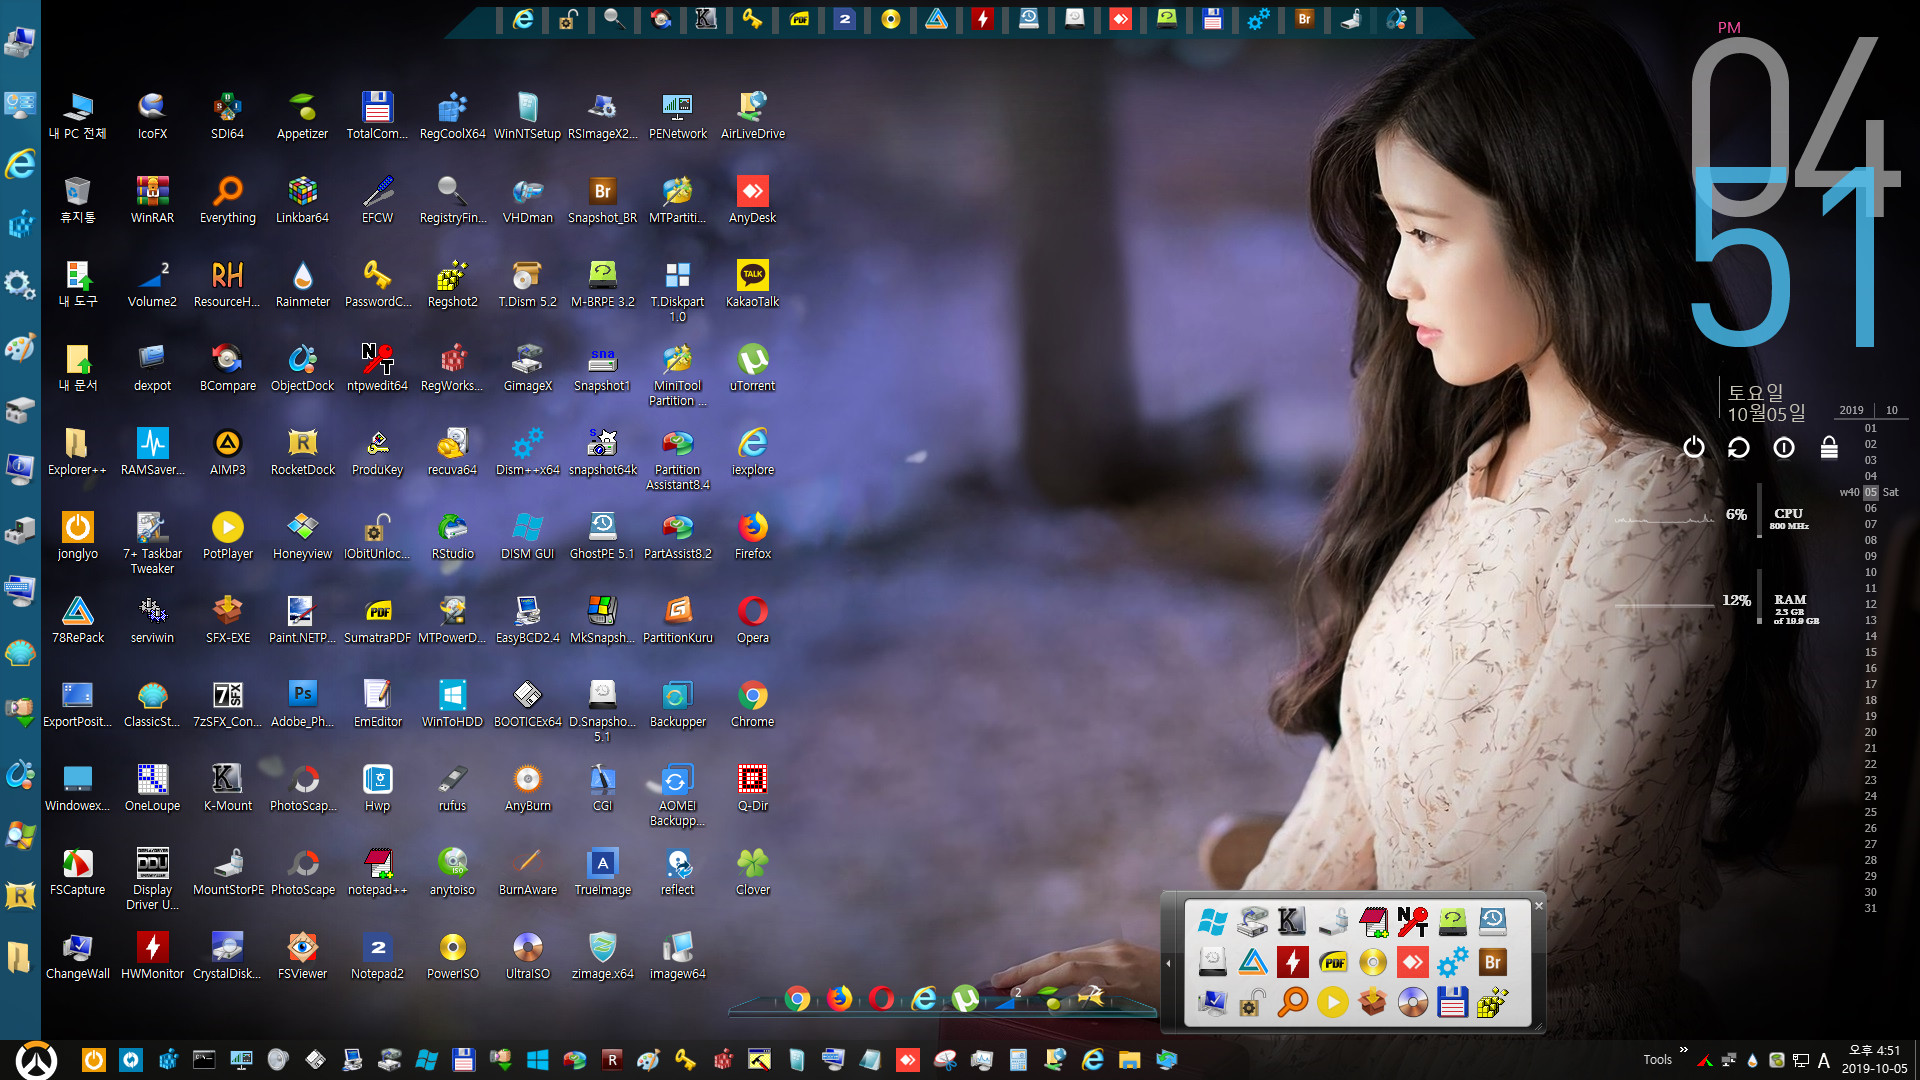Open the PotPlayer desktop icon

(227, 535)
